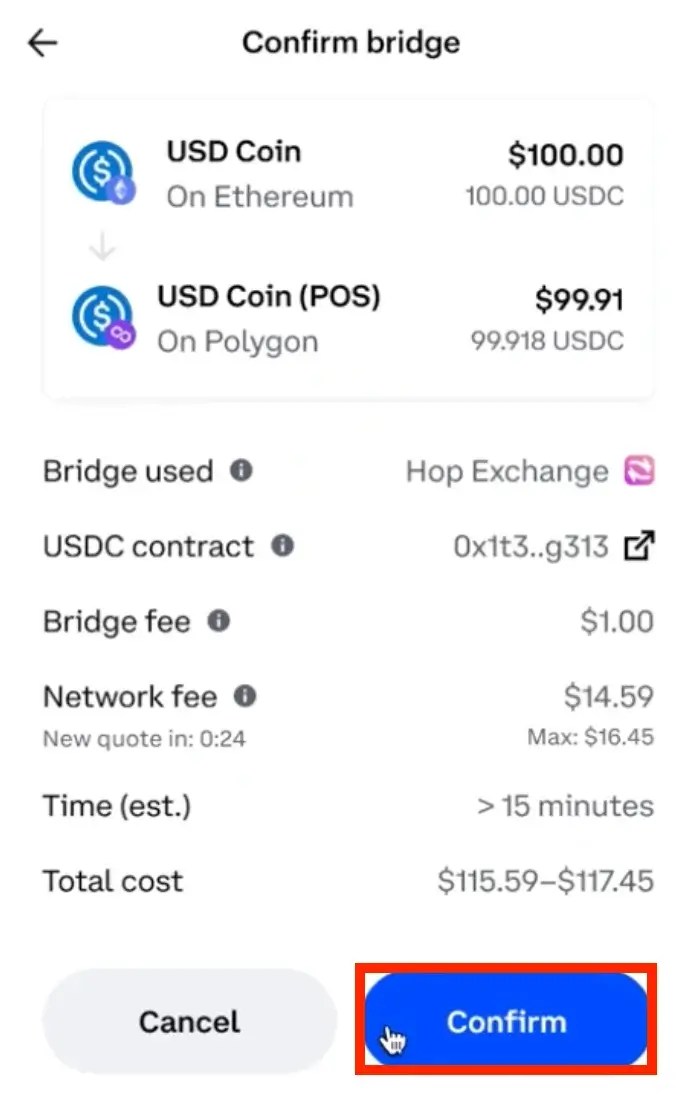The height and width of the screenshot is (1106, 698).
Task: Click the Confirm bridge page title
Action: 351,43
